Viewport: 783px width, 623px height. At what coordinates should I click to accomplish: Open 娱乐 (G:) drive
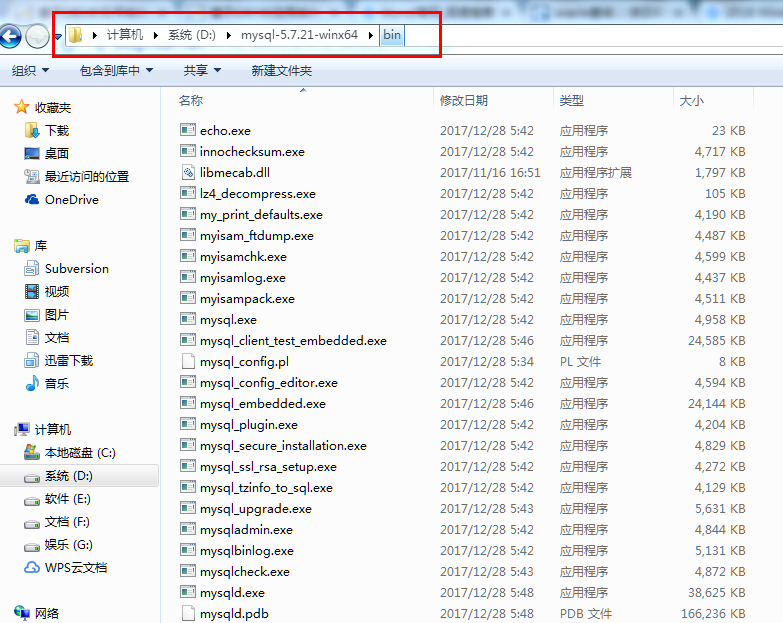[x=58, y=545]
